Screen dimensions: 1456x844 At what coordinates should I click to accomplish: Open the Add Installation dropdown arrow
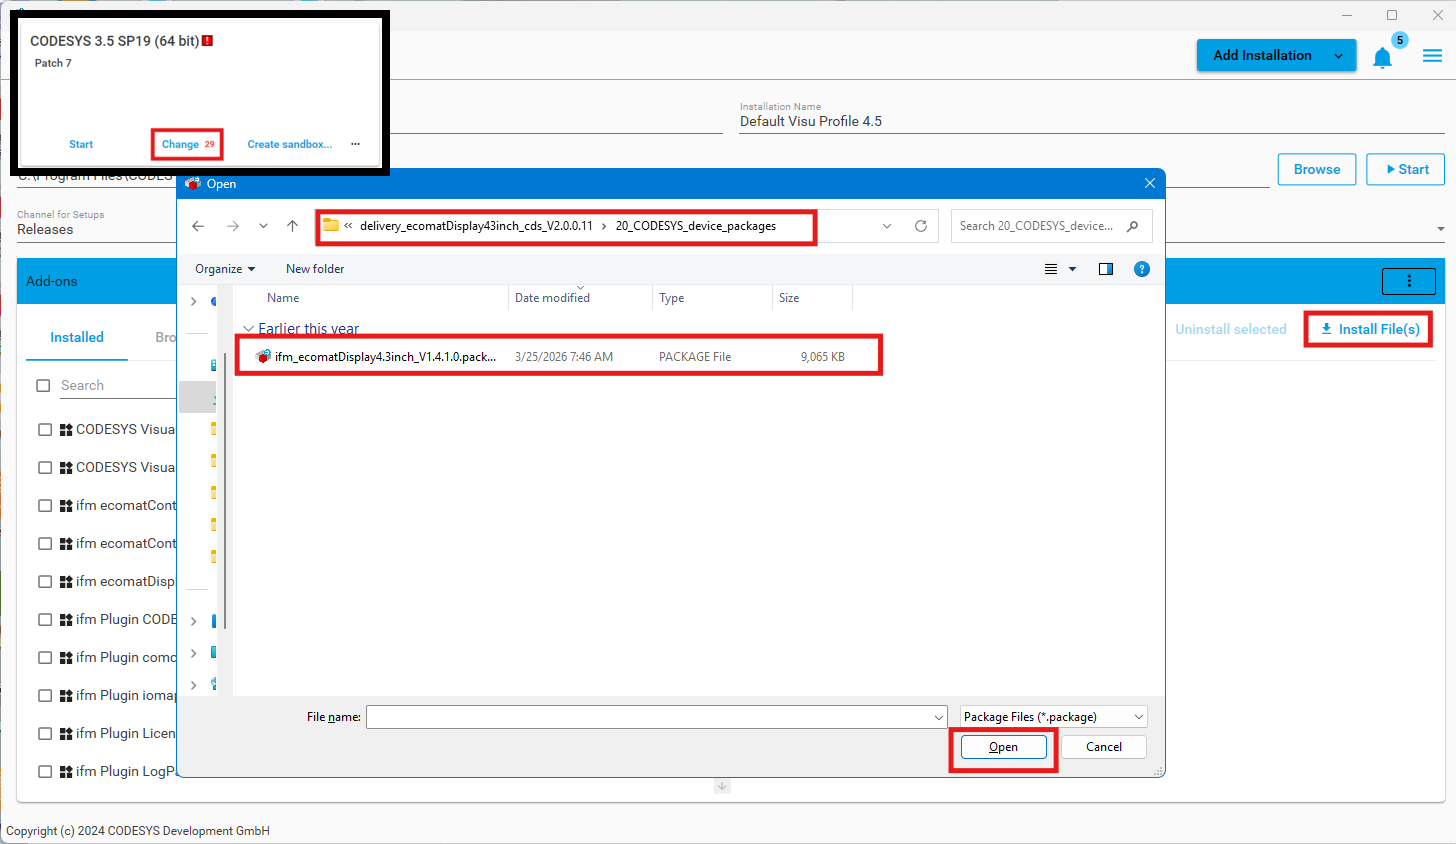tap(1338, 56)
